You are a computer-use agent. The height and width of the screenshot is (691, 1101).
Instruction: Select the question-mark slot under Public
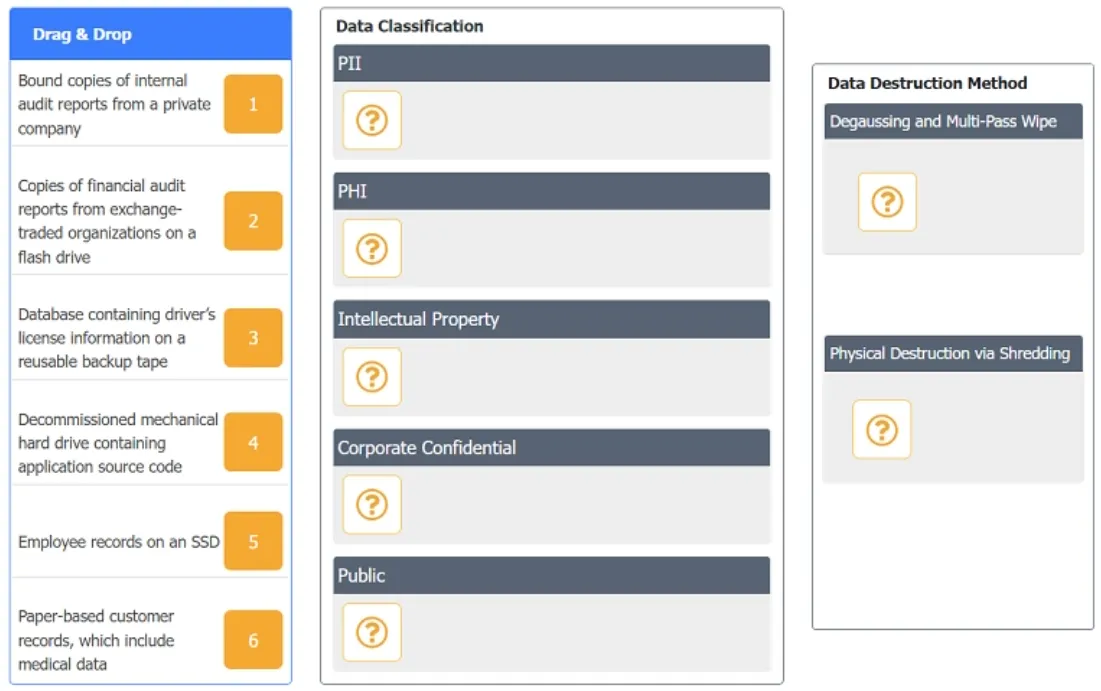pos(372,632)
